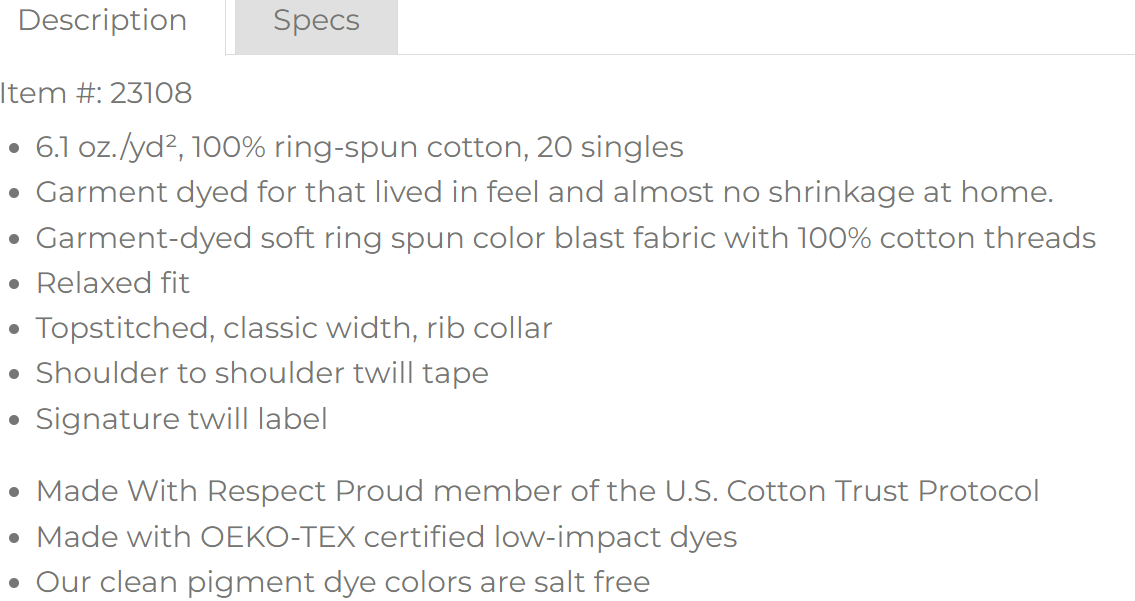Click the "100% cotton threads" text
The image size is (1135, 601).
pos(946,238)
